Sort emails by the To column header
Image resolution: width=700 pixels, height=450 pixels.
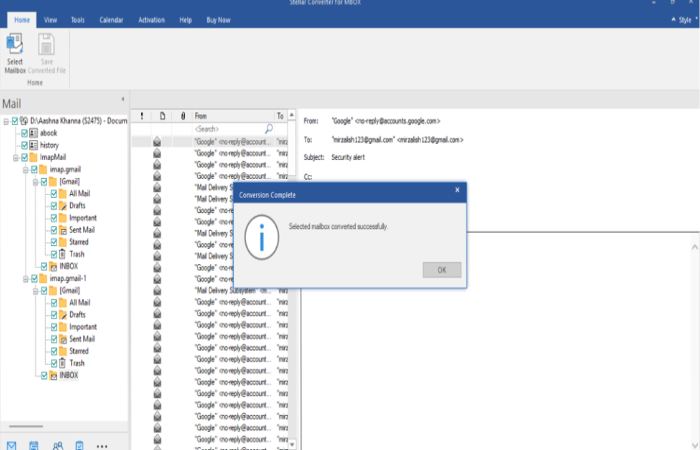pyautogui.click(x=280, y=116)
